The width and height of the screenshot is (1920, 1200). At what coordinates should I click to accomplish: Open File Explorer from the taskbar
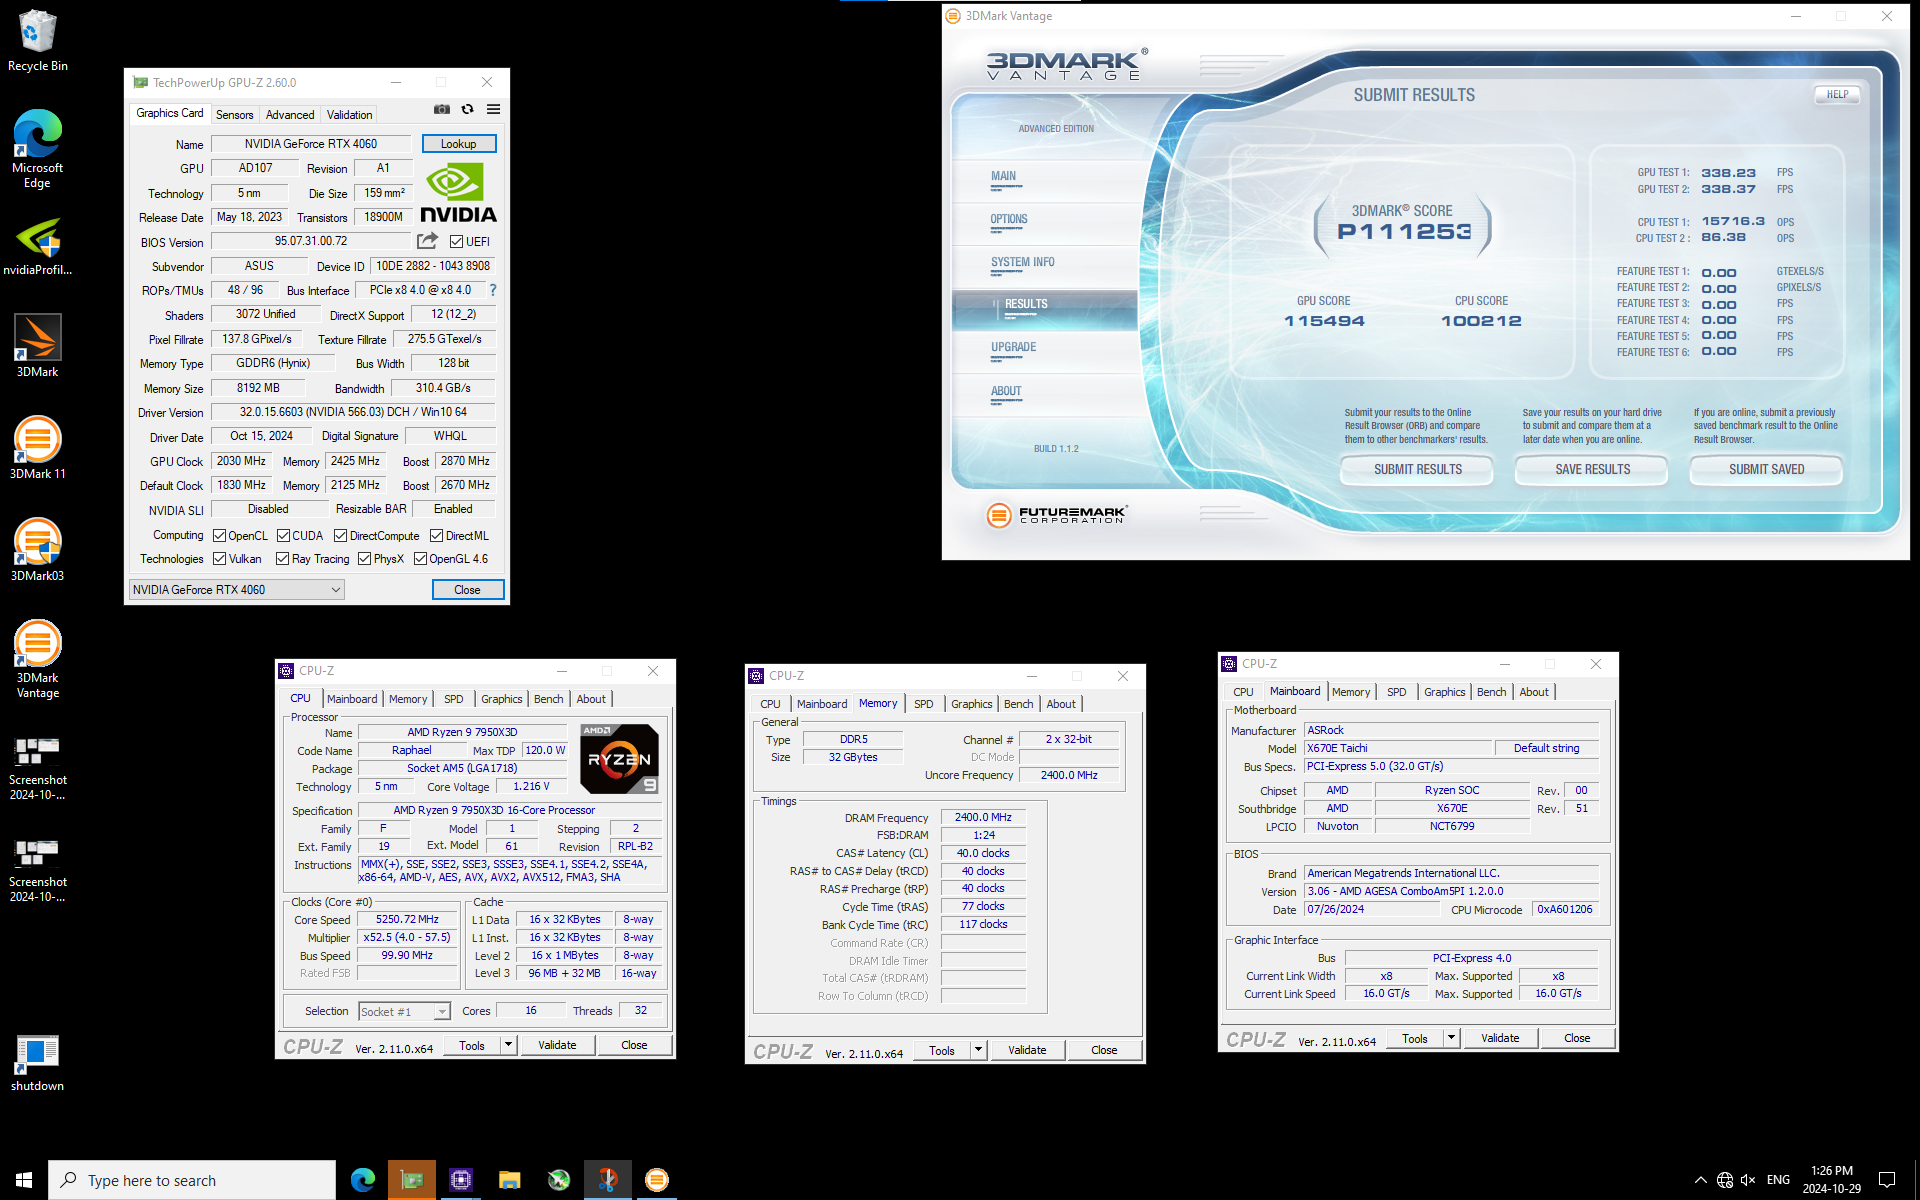510,1180
